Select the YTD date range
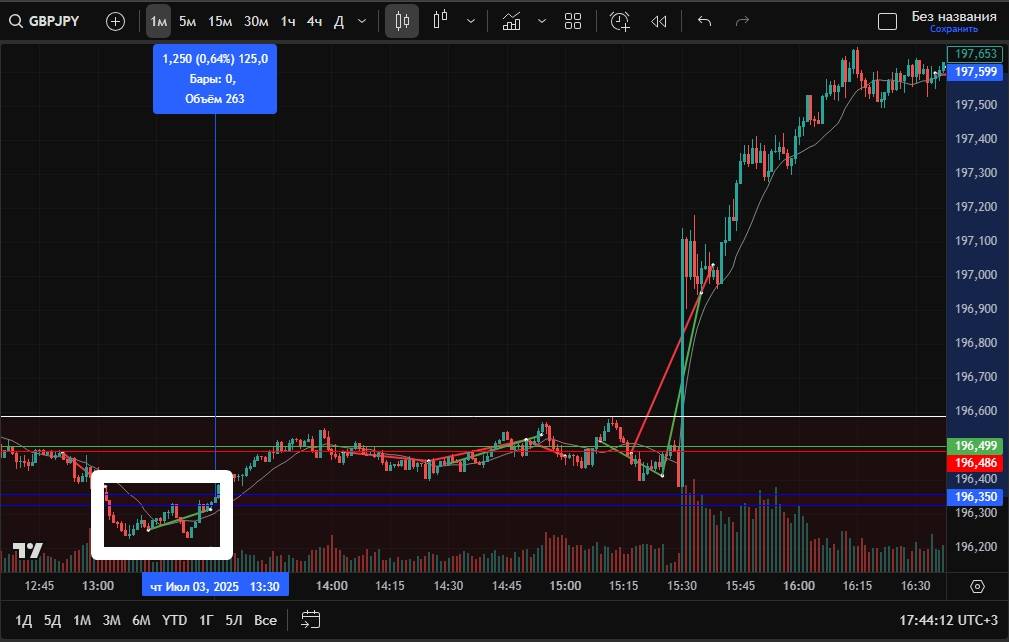The image size is (1009, 642). coord(174,620)
